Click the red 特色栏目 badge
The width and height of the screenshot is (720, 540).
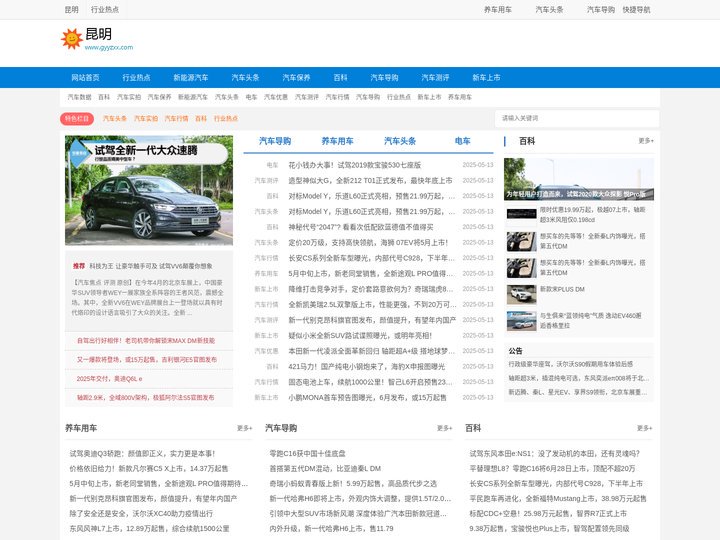coord(77,118)
